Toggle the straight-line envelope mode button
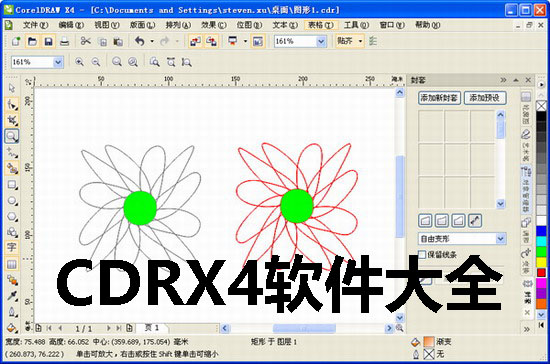This screenshot has height=364, width=550. tap(425, 221)
